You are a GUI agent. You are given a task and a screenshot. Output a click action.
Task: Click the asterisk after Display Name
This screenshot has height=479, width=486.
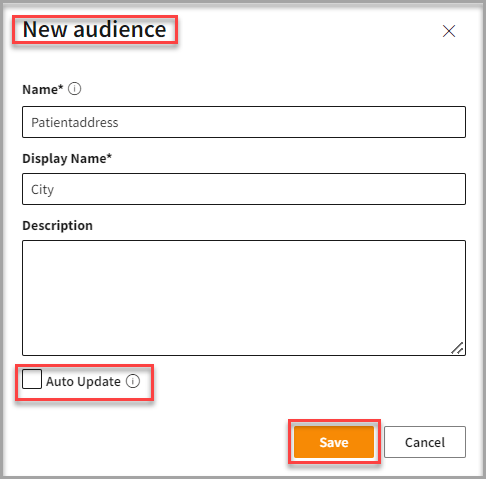click(109, 156)
